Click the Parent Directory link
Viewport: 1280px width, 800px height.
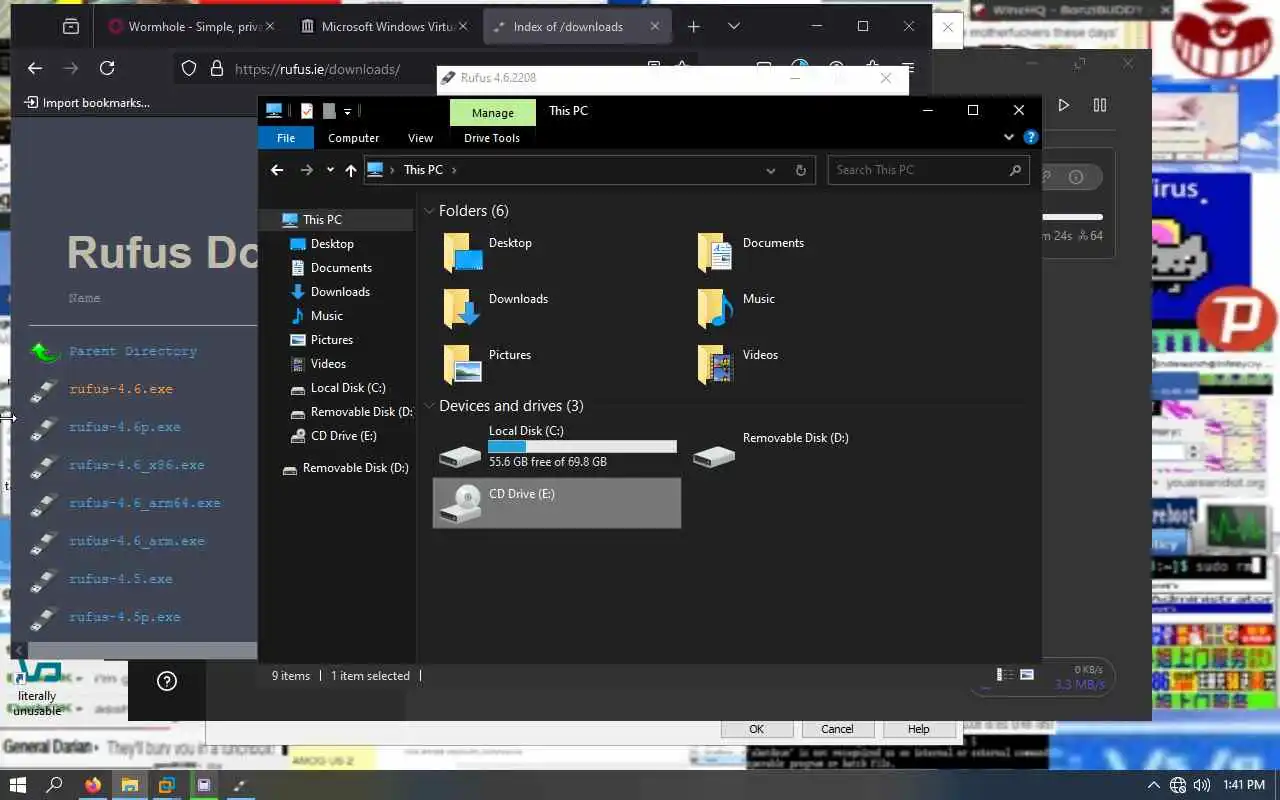[x=133, y=351]
